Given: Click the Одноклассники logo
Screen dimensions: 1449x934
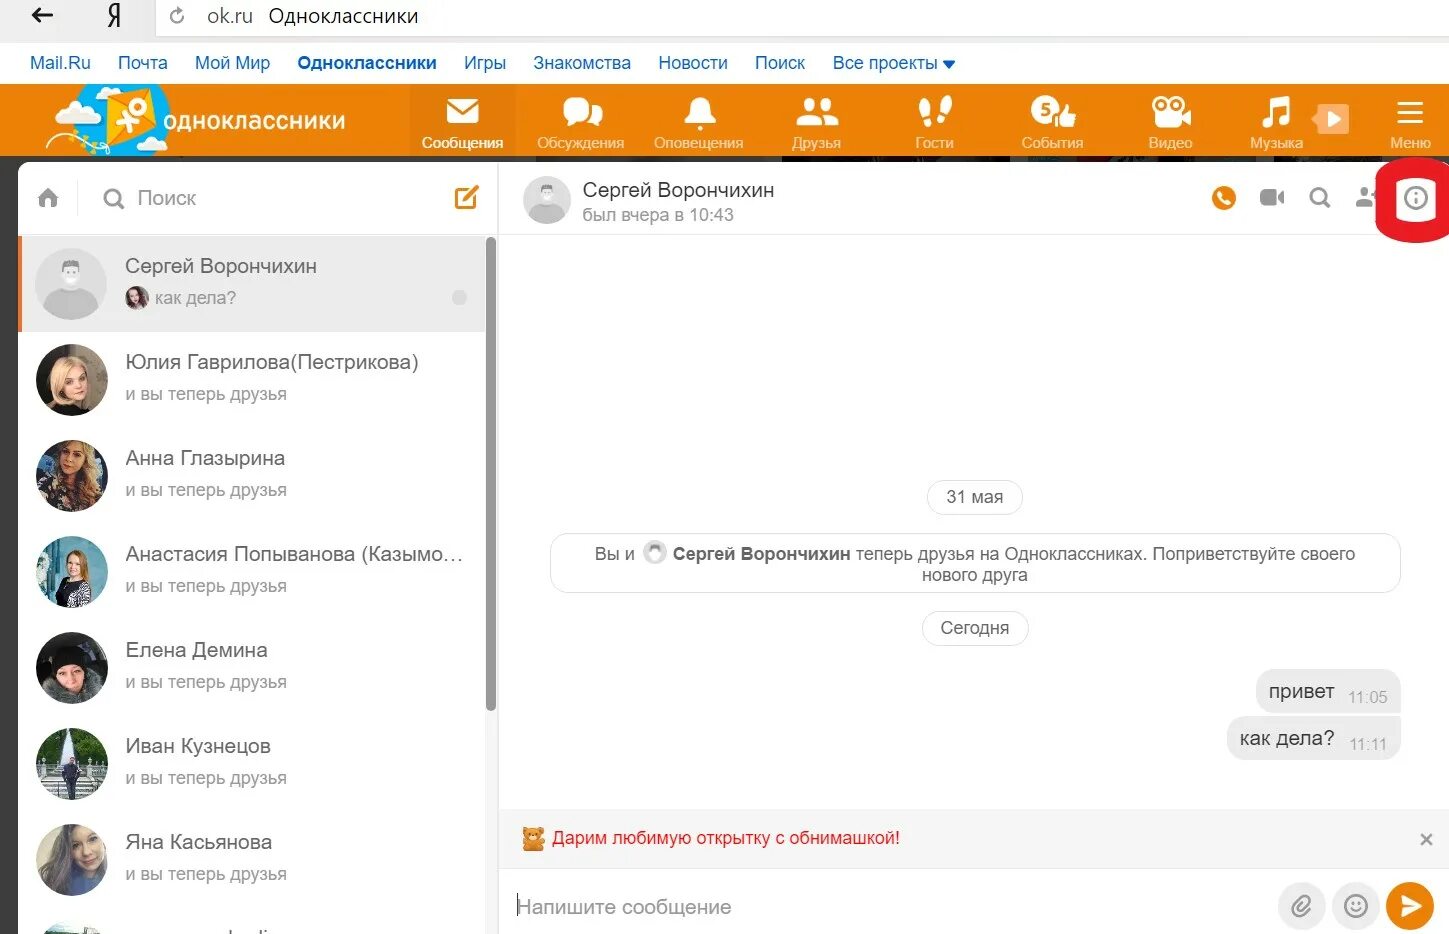Looking at the screenshot, I should 198,120.
